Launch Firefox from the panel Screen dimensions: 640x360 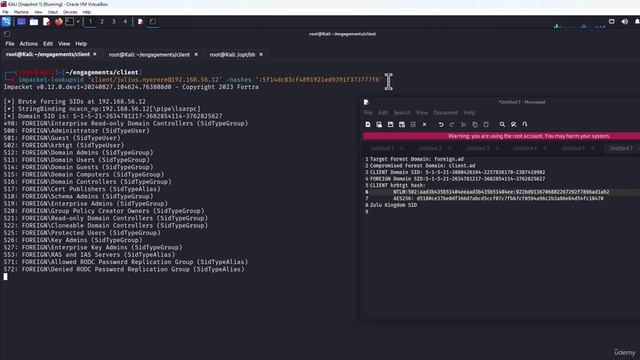58,22
